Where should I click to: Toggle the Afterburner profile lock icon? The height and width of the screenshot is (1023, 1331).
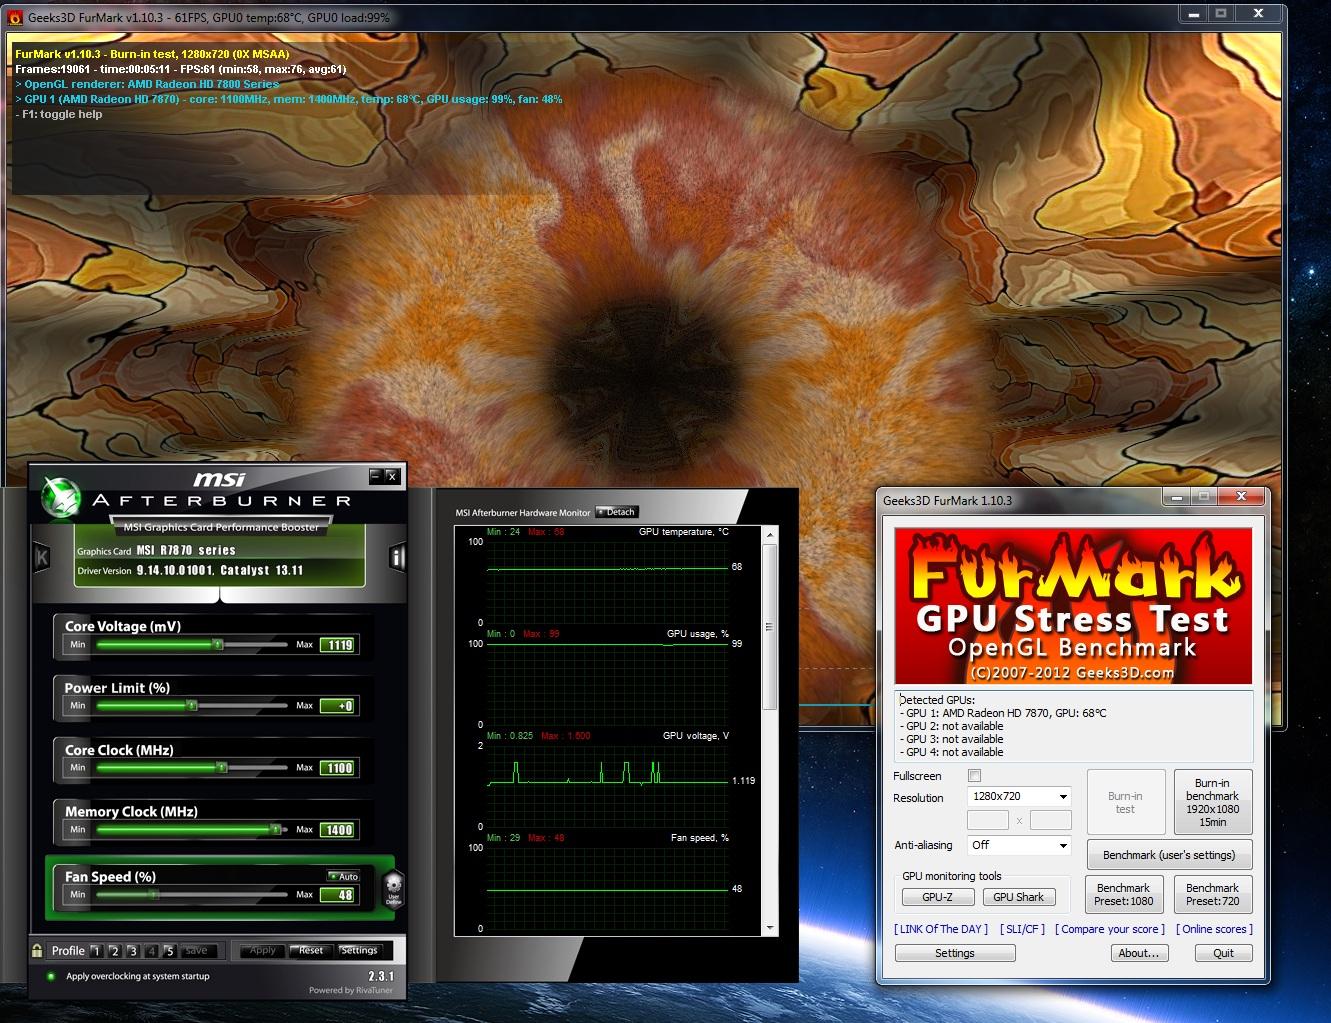[37, 950]
